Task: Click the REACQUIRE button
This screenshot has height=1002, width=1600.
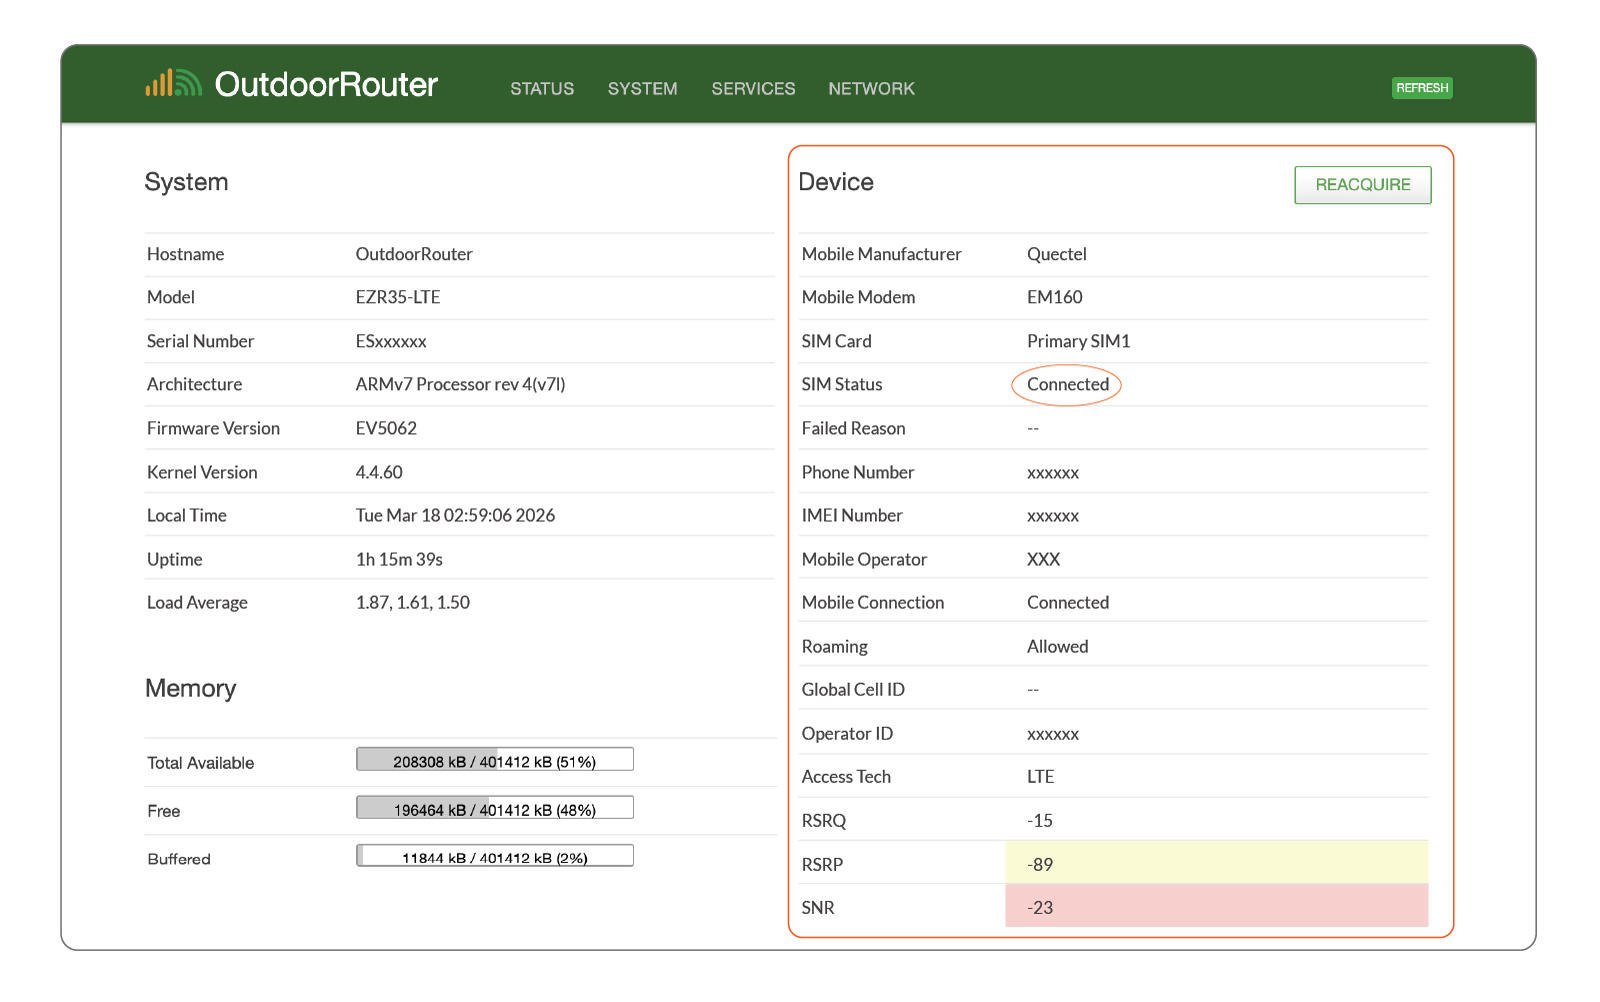Action: pos(1362,185)
